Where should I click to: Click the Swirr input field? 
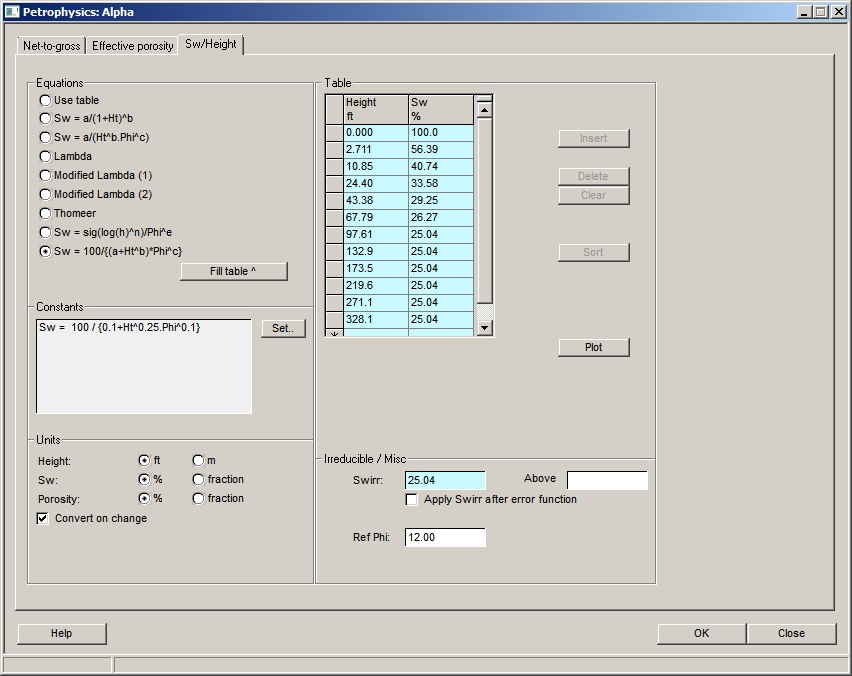[444, 480]
